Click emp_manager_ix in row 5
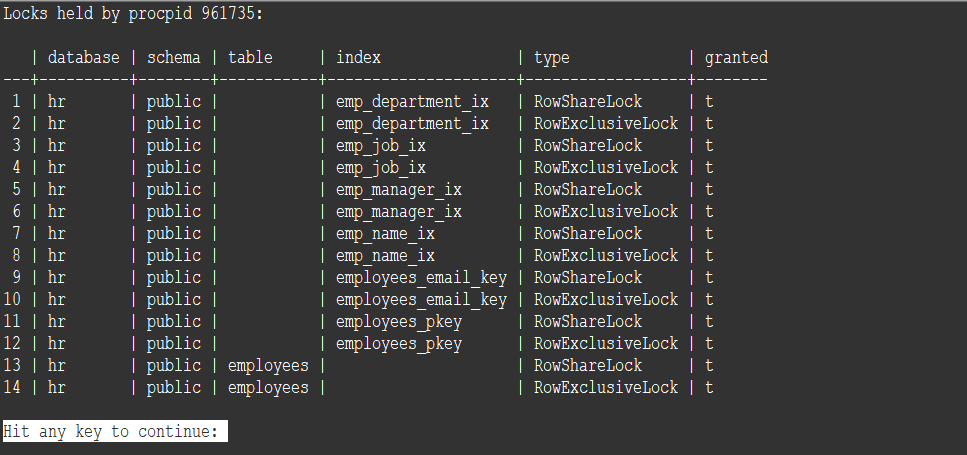The width and height of the screenshot is (967, 455). [x=398, y=190]
